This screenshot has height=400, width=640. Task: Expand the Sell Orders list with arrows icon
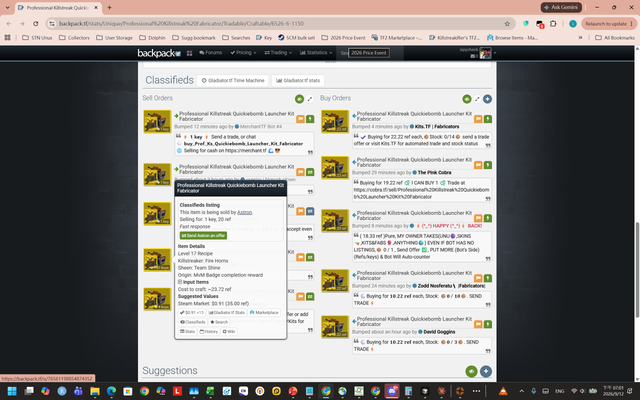point(310,99)
